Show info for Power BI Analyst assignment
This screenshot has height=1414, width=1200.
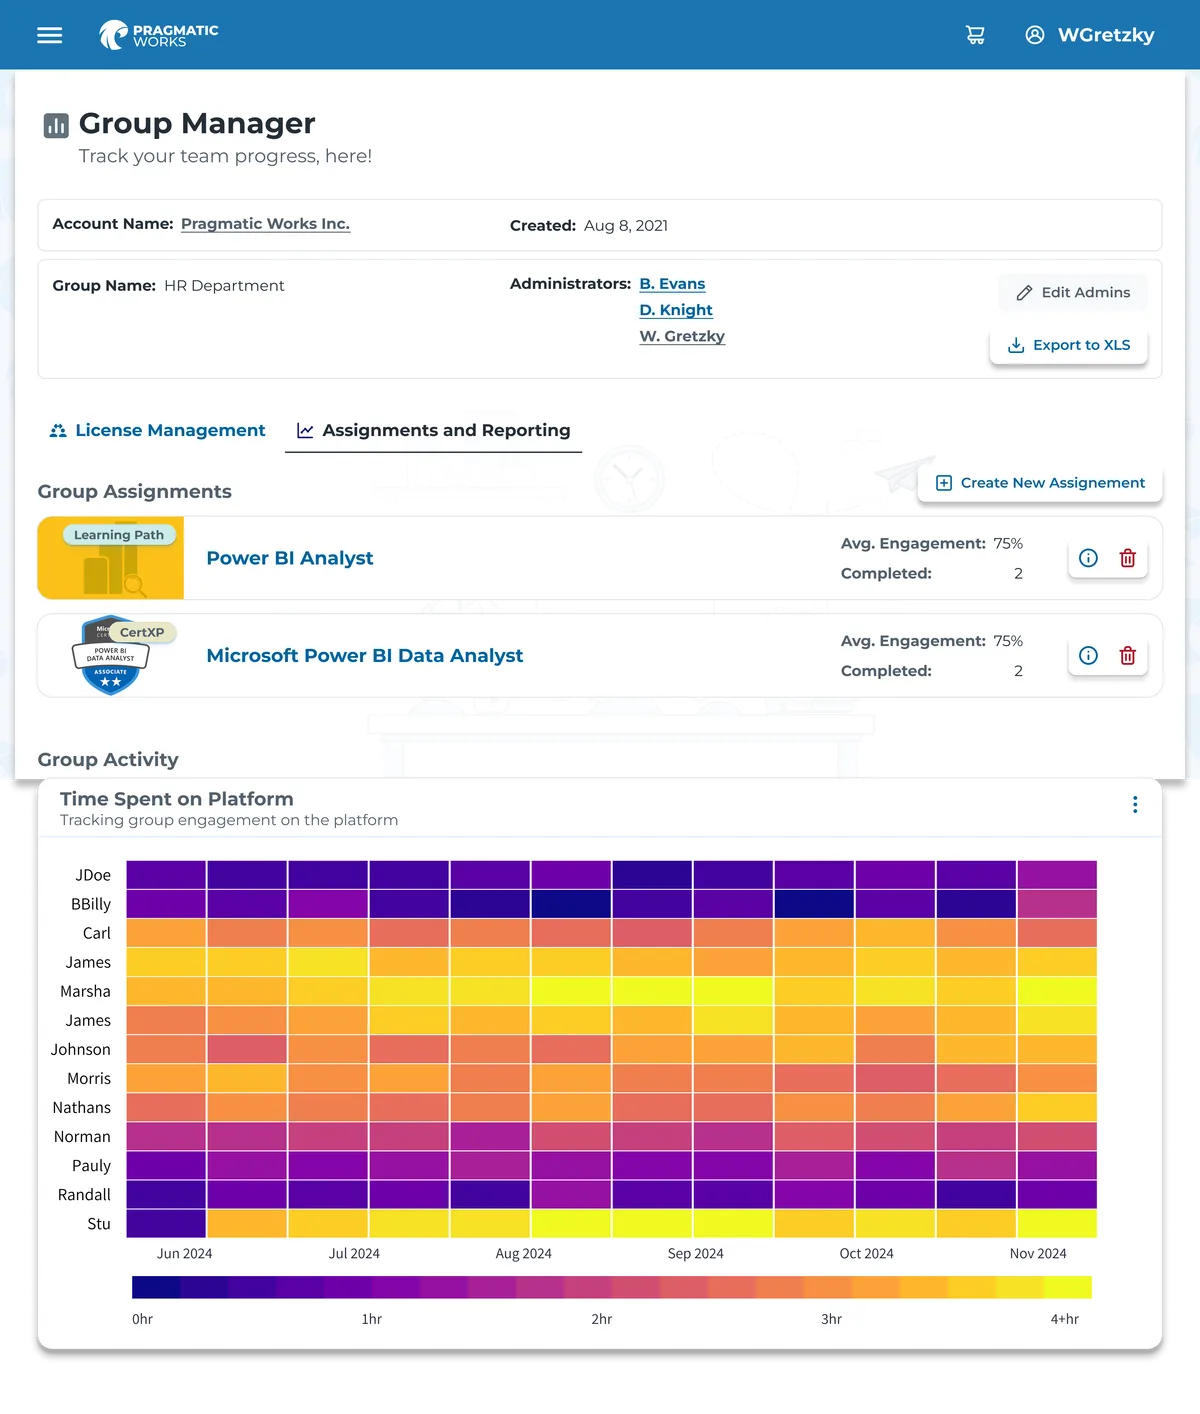[x=1088, y=558]
